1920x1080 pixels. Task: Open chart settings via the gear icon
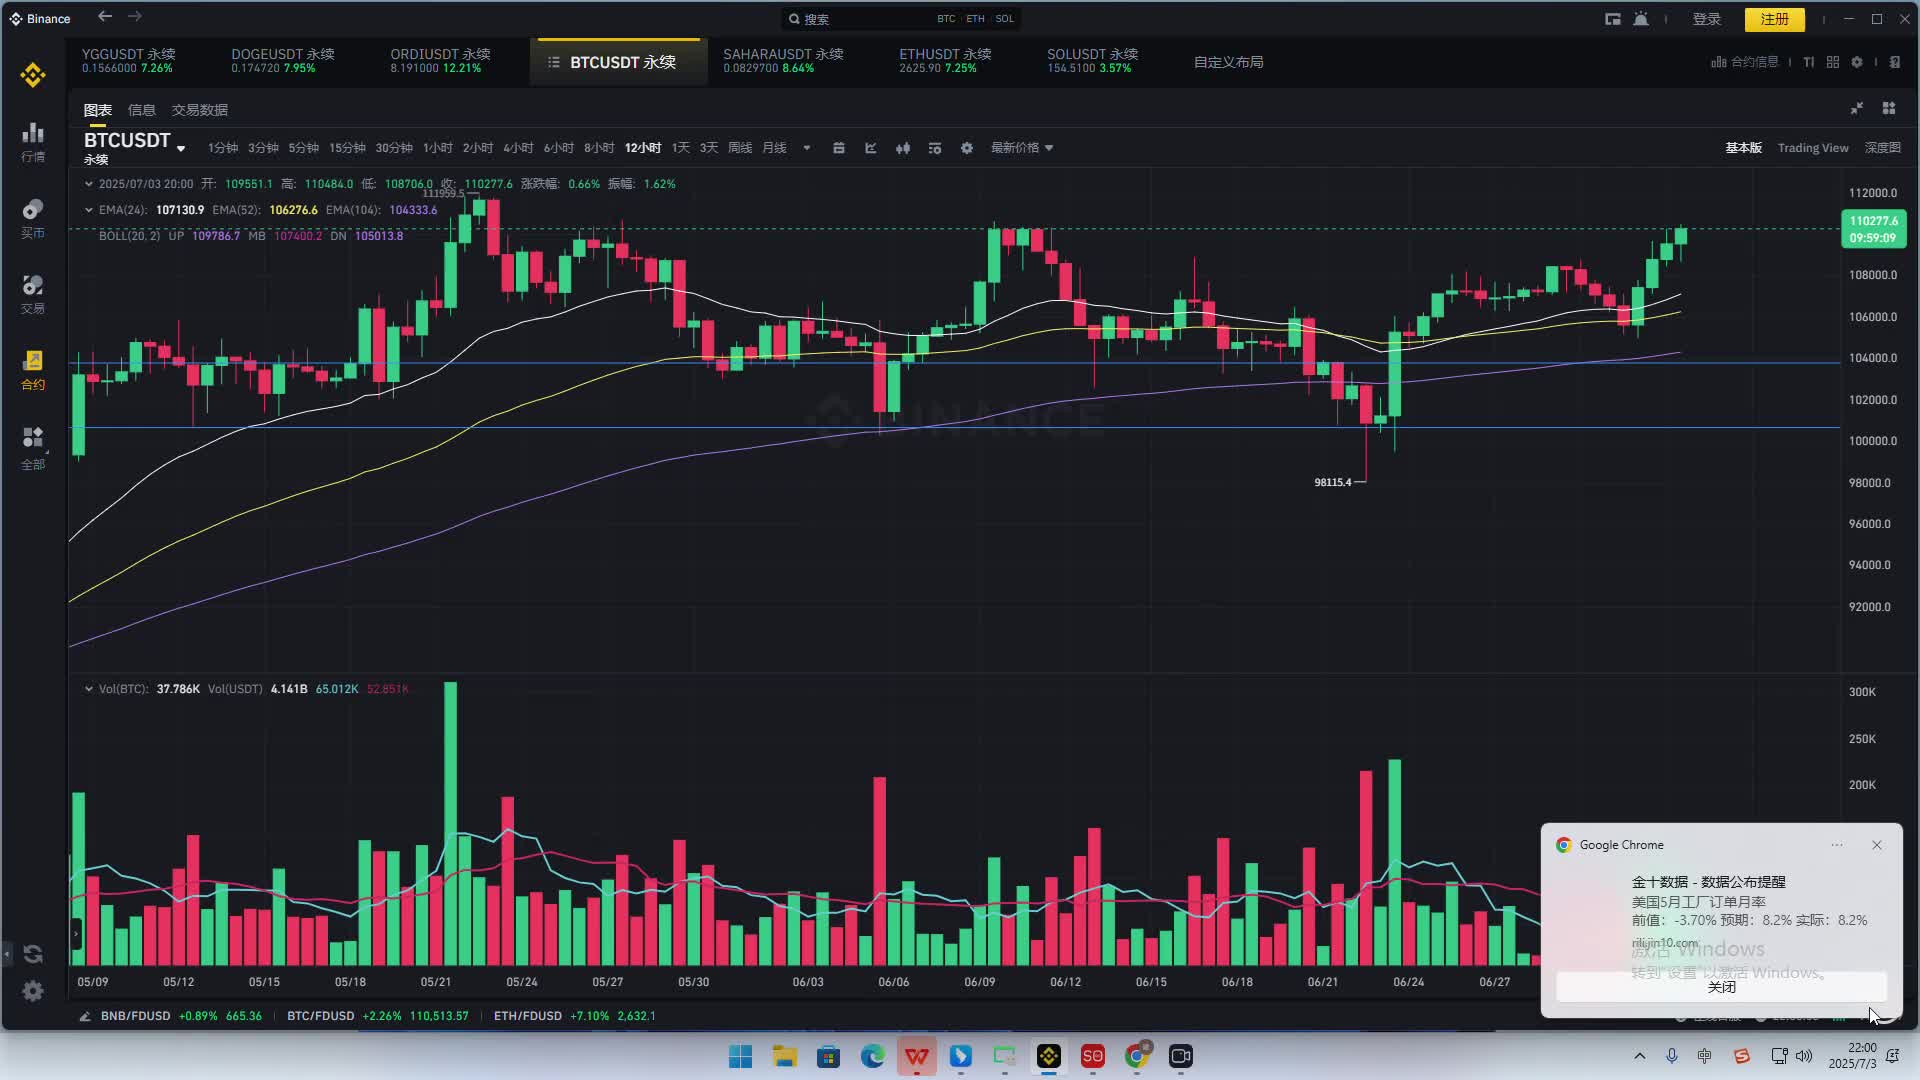coord(966,147)
